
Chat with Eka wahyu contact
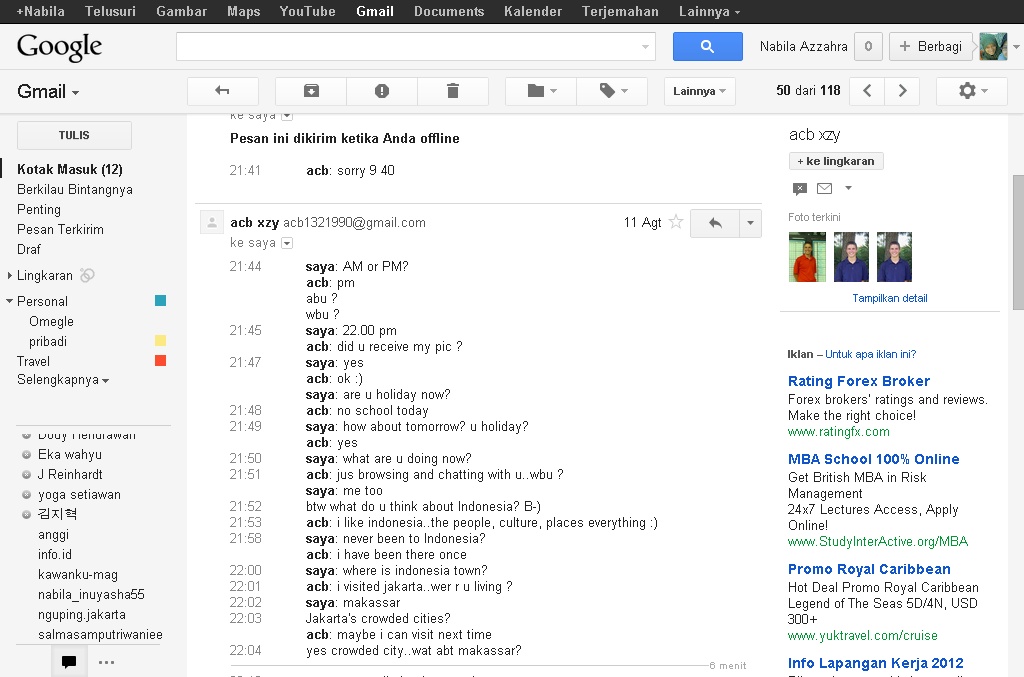pyautogui.click(x=70, y=454)
